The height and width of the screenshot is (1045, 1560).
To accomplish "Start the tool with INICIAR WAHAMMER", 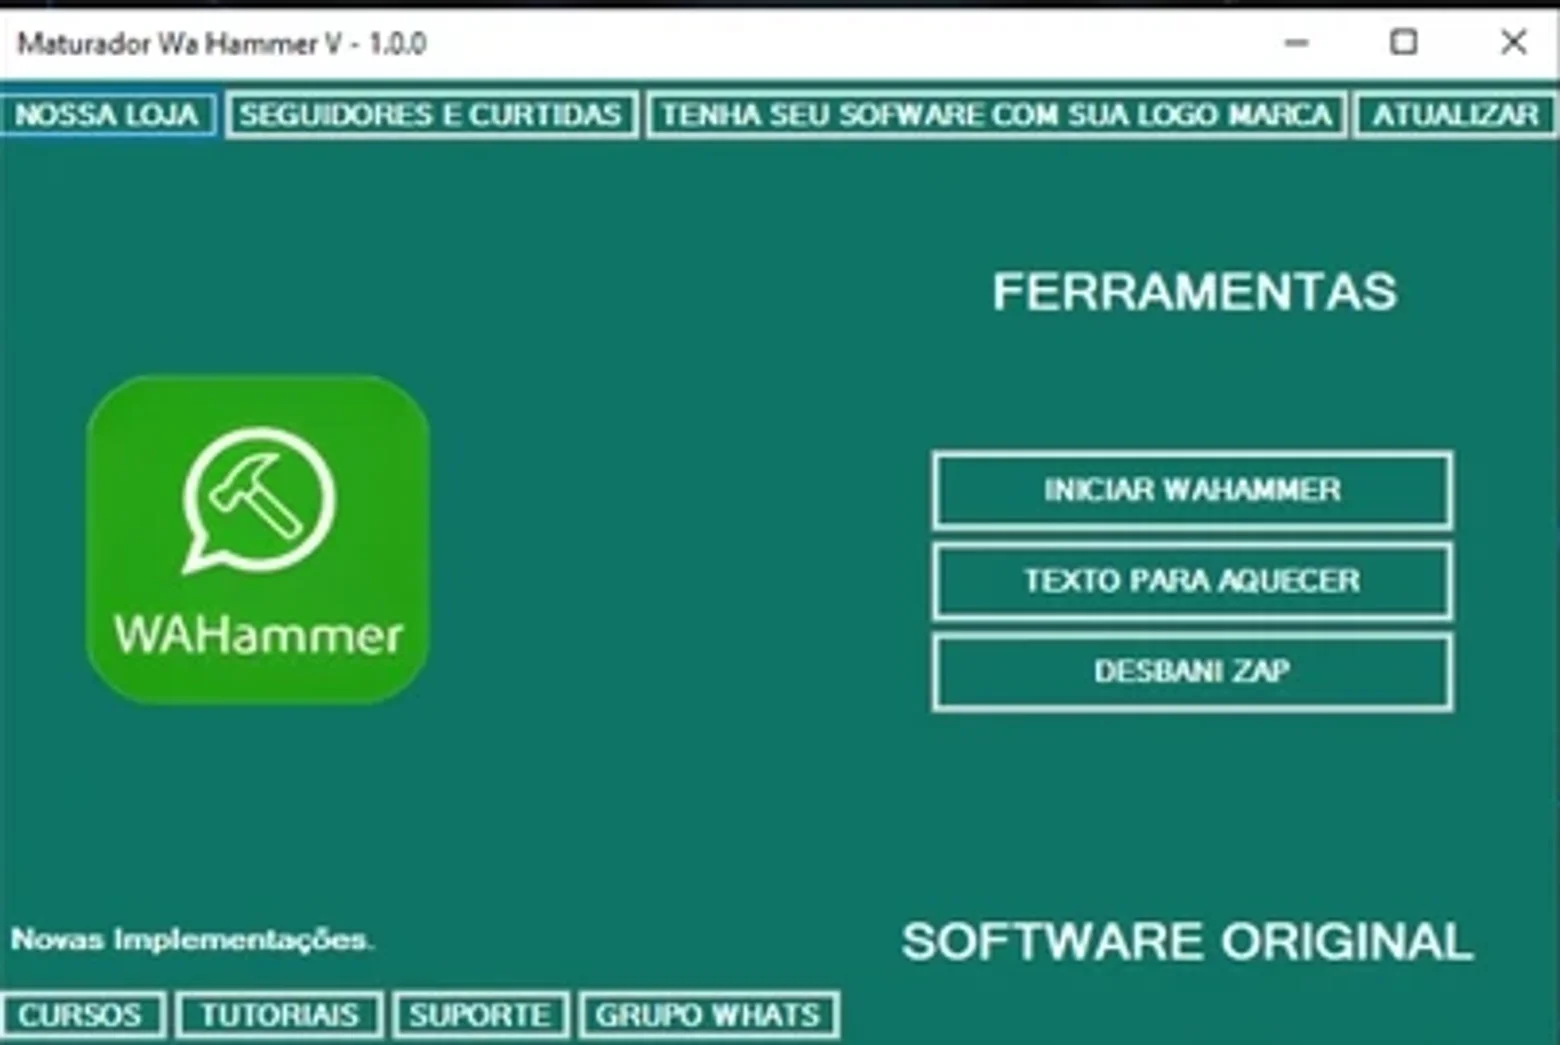I will click(x=1192, y=490).
